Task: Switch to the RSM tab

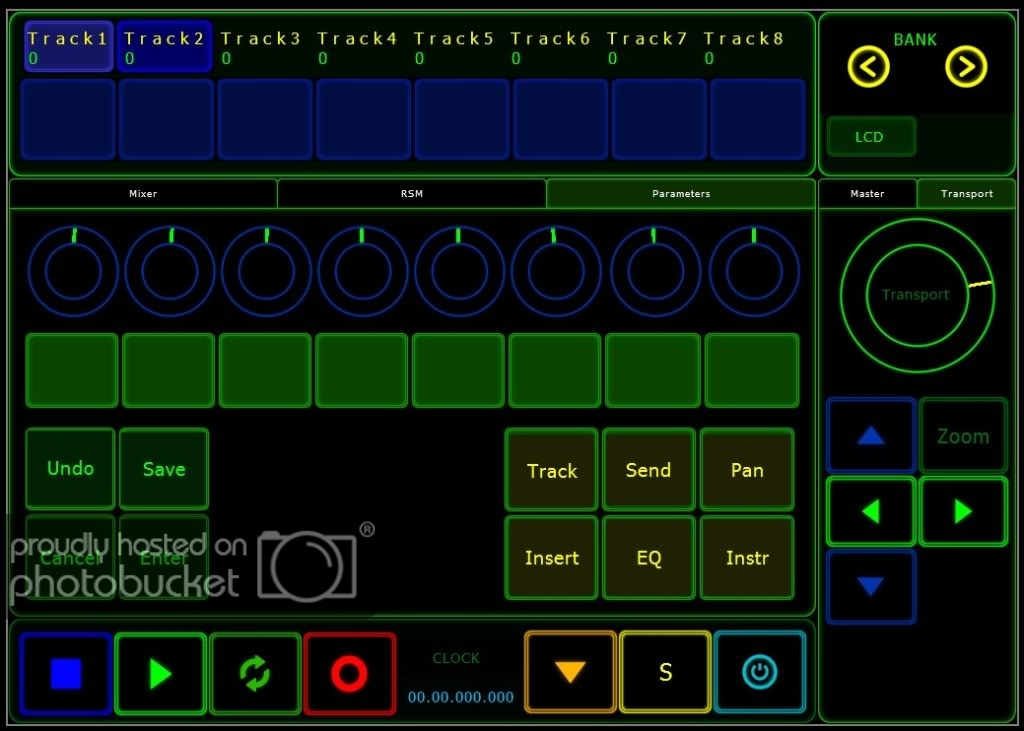Action: click(412, 194)
